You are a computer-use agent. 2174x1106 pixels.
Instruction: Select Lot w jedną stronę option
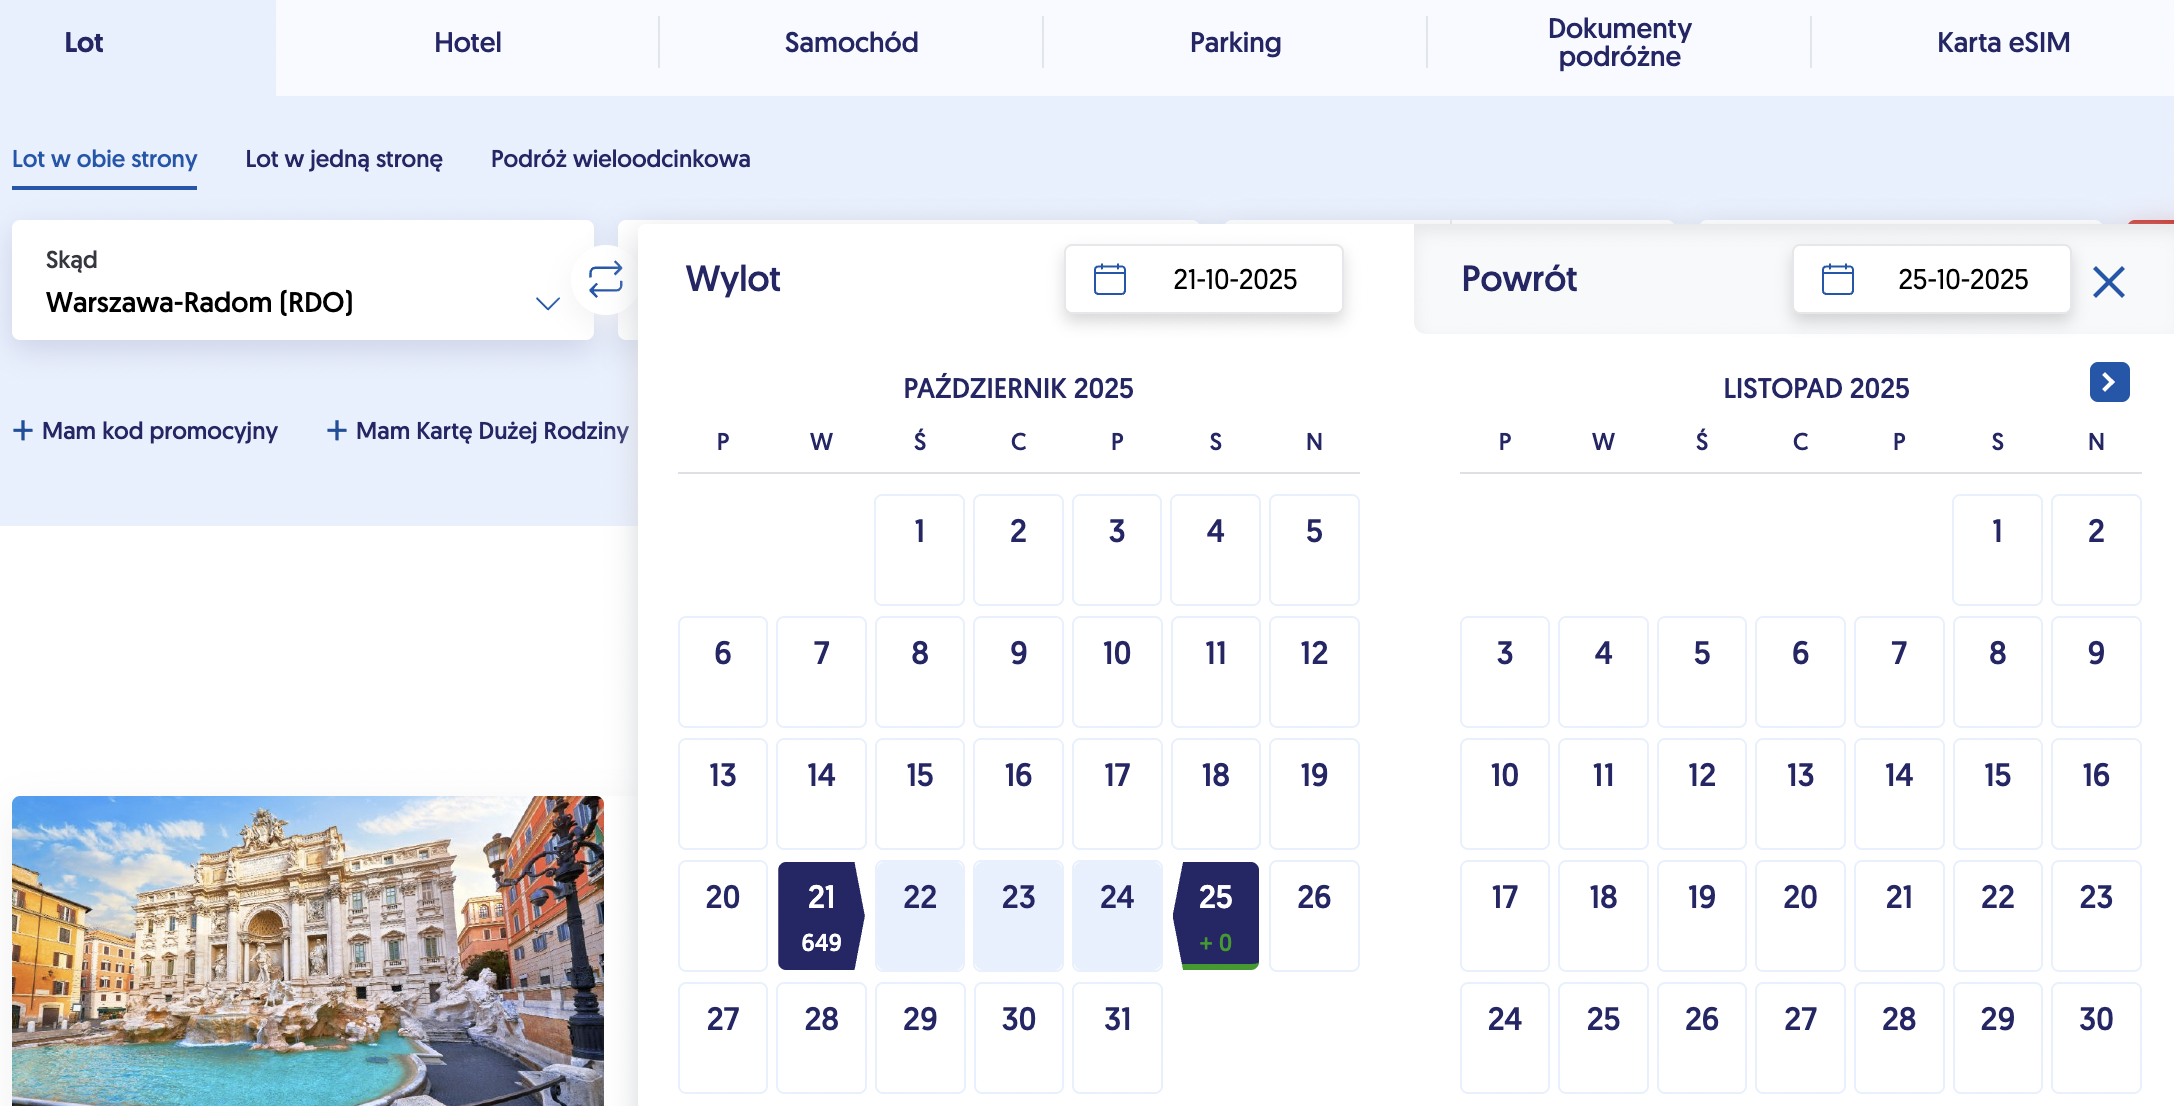coord(344,159)
